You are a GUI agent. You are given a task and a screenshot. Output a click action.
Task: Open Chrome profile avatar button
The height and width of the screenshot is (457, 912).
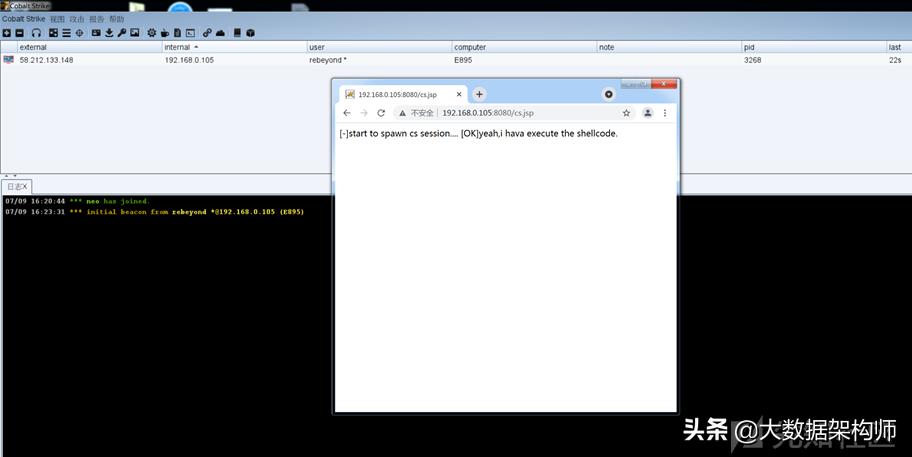point(647,113)
